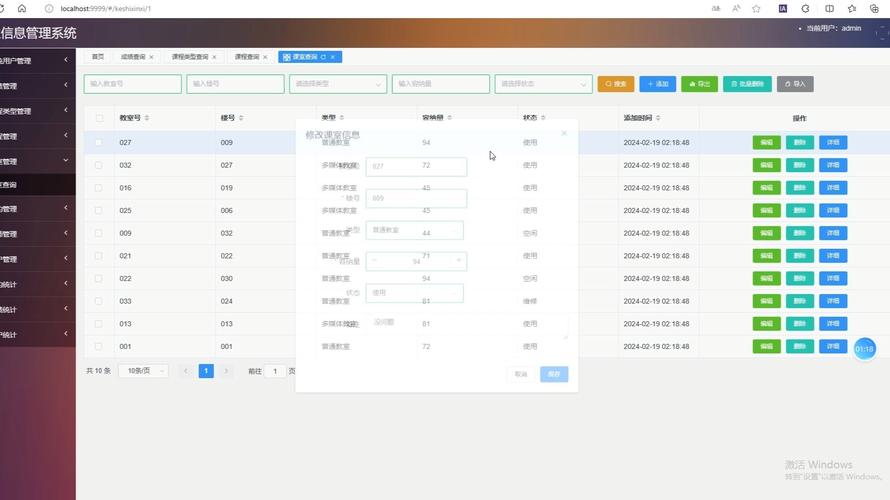Close the 成绩查询 tab
The height and width of the screenshot is (500, 890).
[151, 57]
